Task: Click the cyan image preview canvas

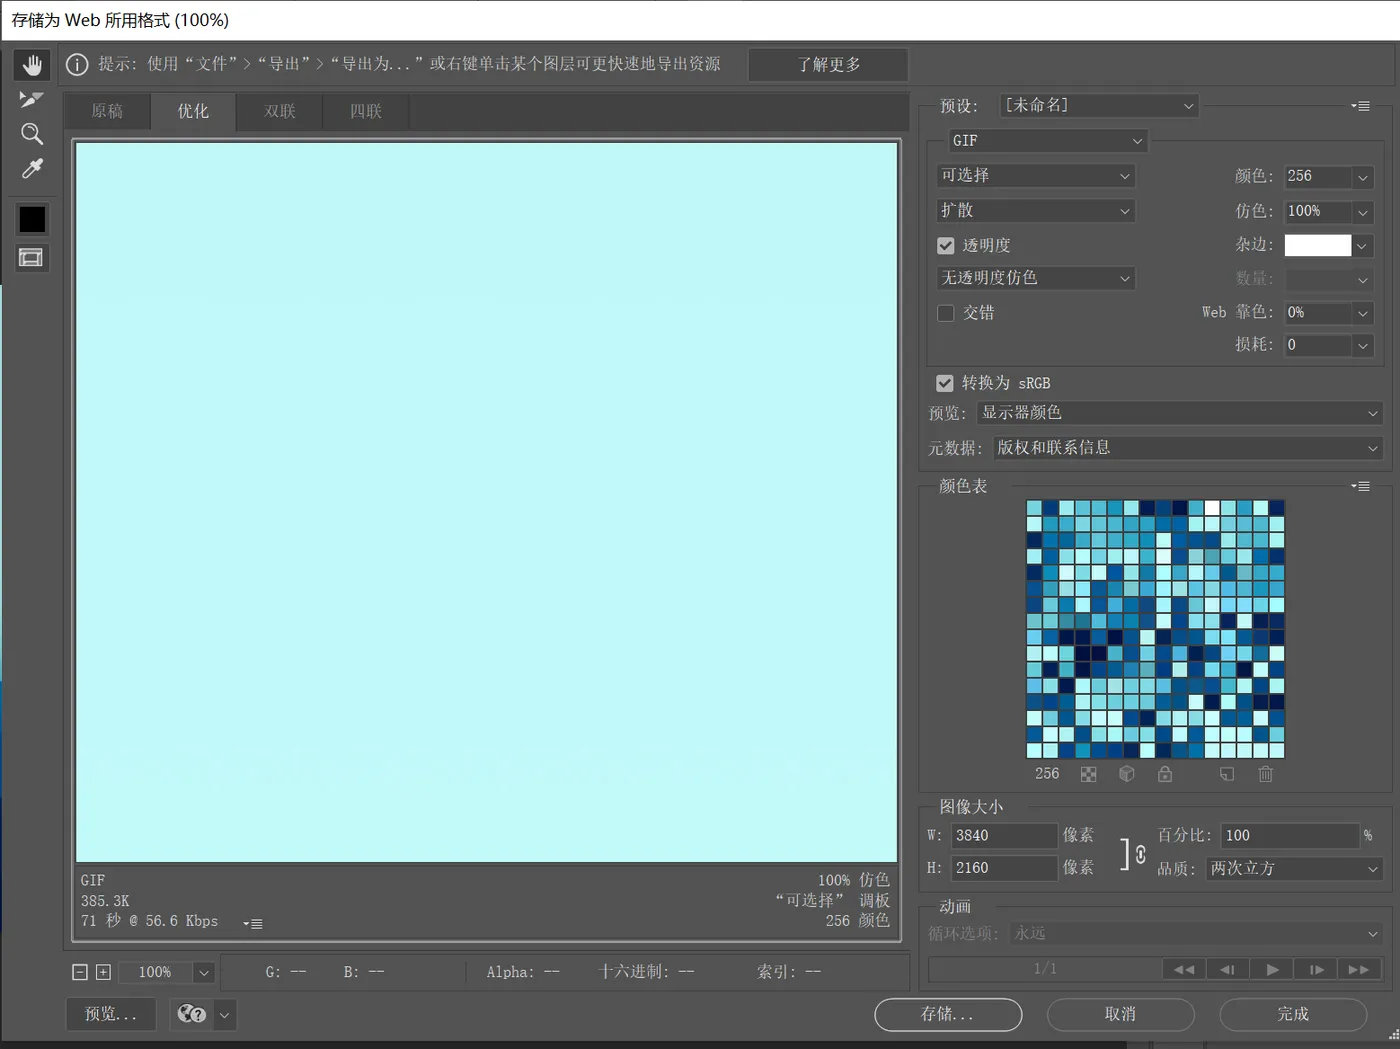Action: (x=487, y=502)
